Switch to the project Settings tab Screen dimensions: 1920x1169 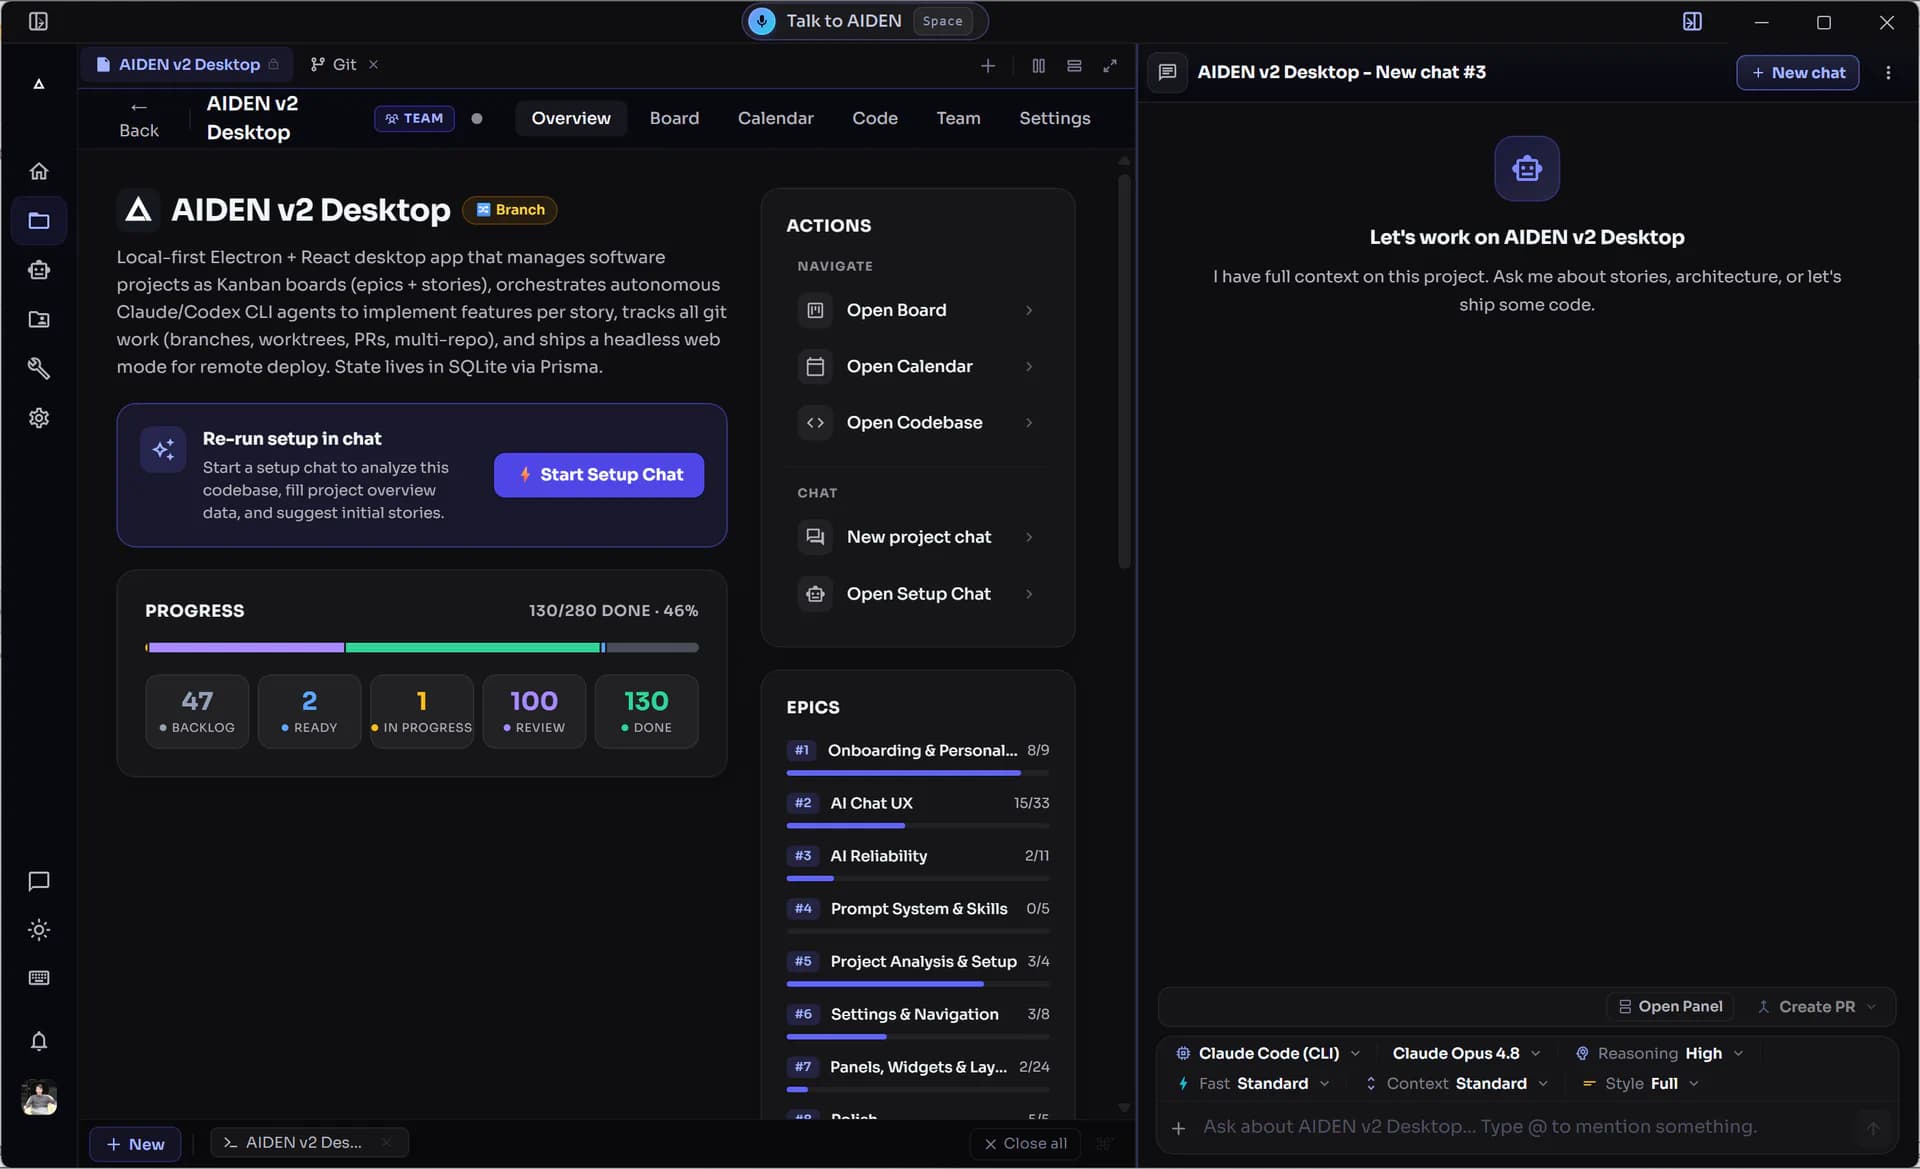pos(1055,118)
